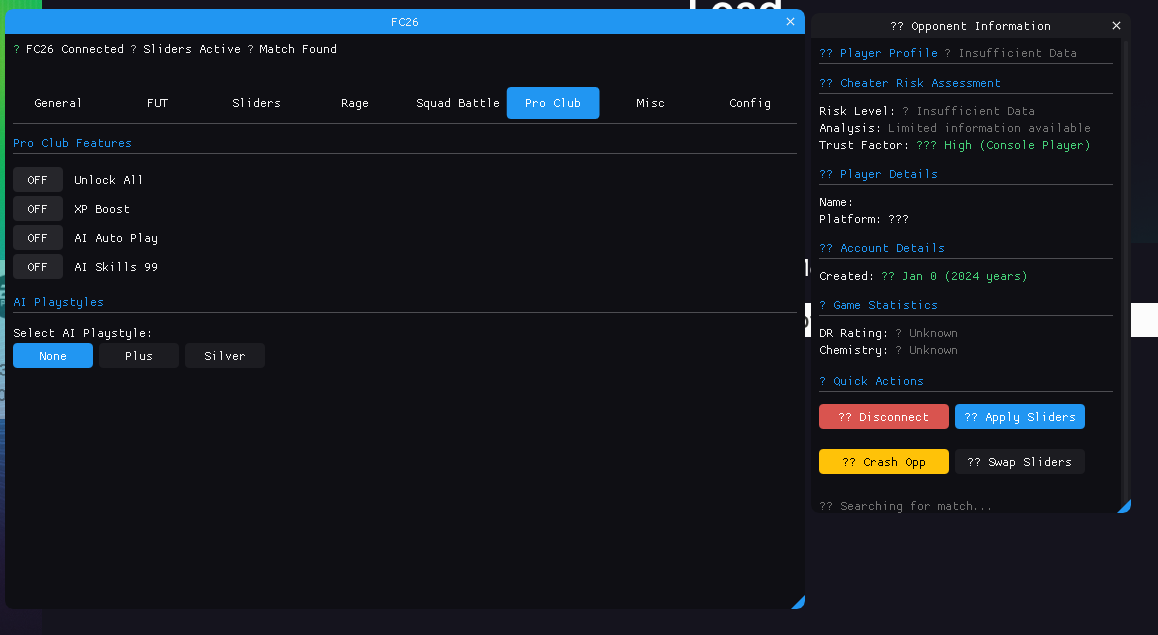The width and height of the screenshot is (1158, 635).
Task: Click the AI Playstyles heading
Action: click(58, 302)
